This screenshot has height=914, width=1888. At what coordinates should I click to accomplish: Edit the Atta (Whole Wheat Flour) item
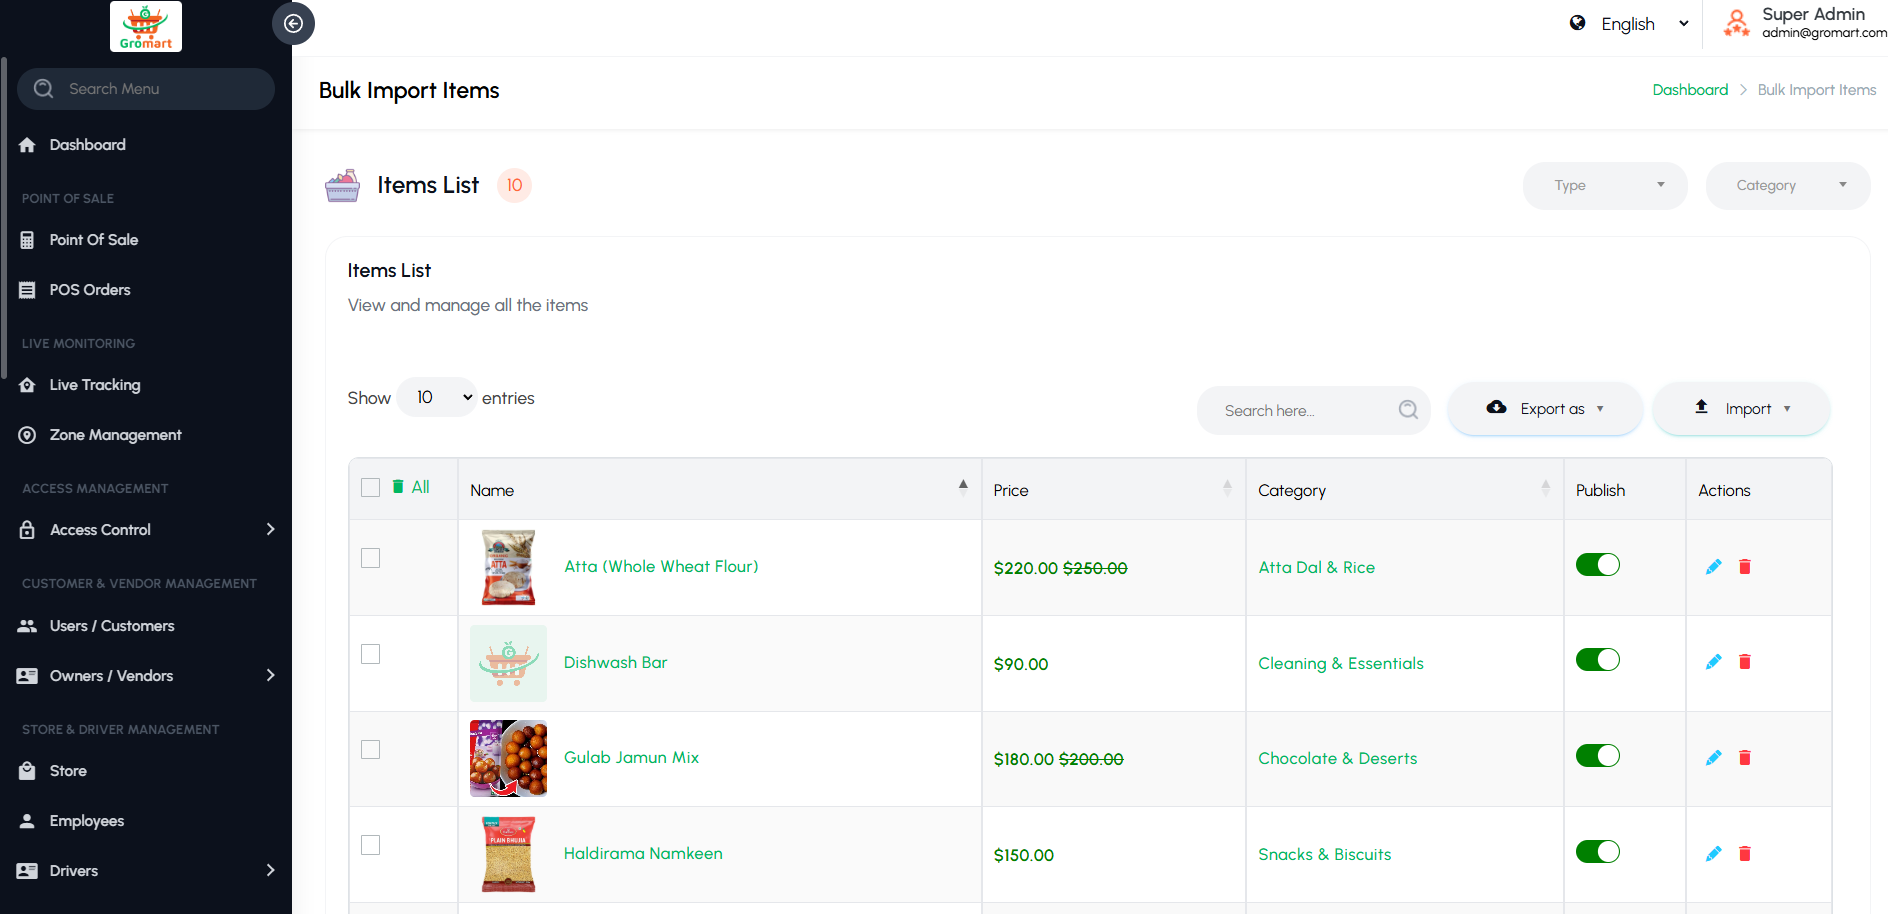pyautogui.click(x=1713, y=567)
